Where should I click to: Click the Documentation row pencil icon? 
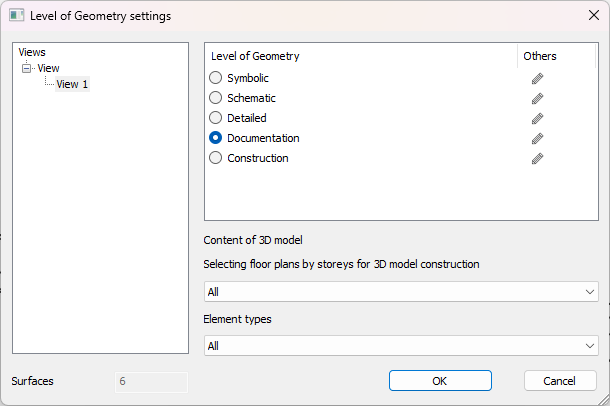pos(537,138)
